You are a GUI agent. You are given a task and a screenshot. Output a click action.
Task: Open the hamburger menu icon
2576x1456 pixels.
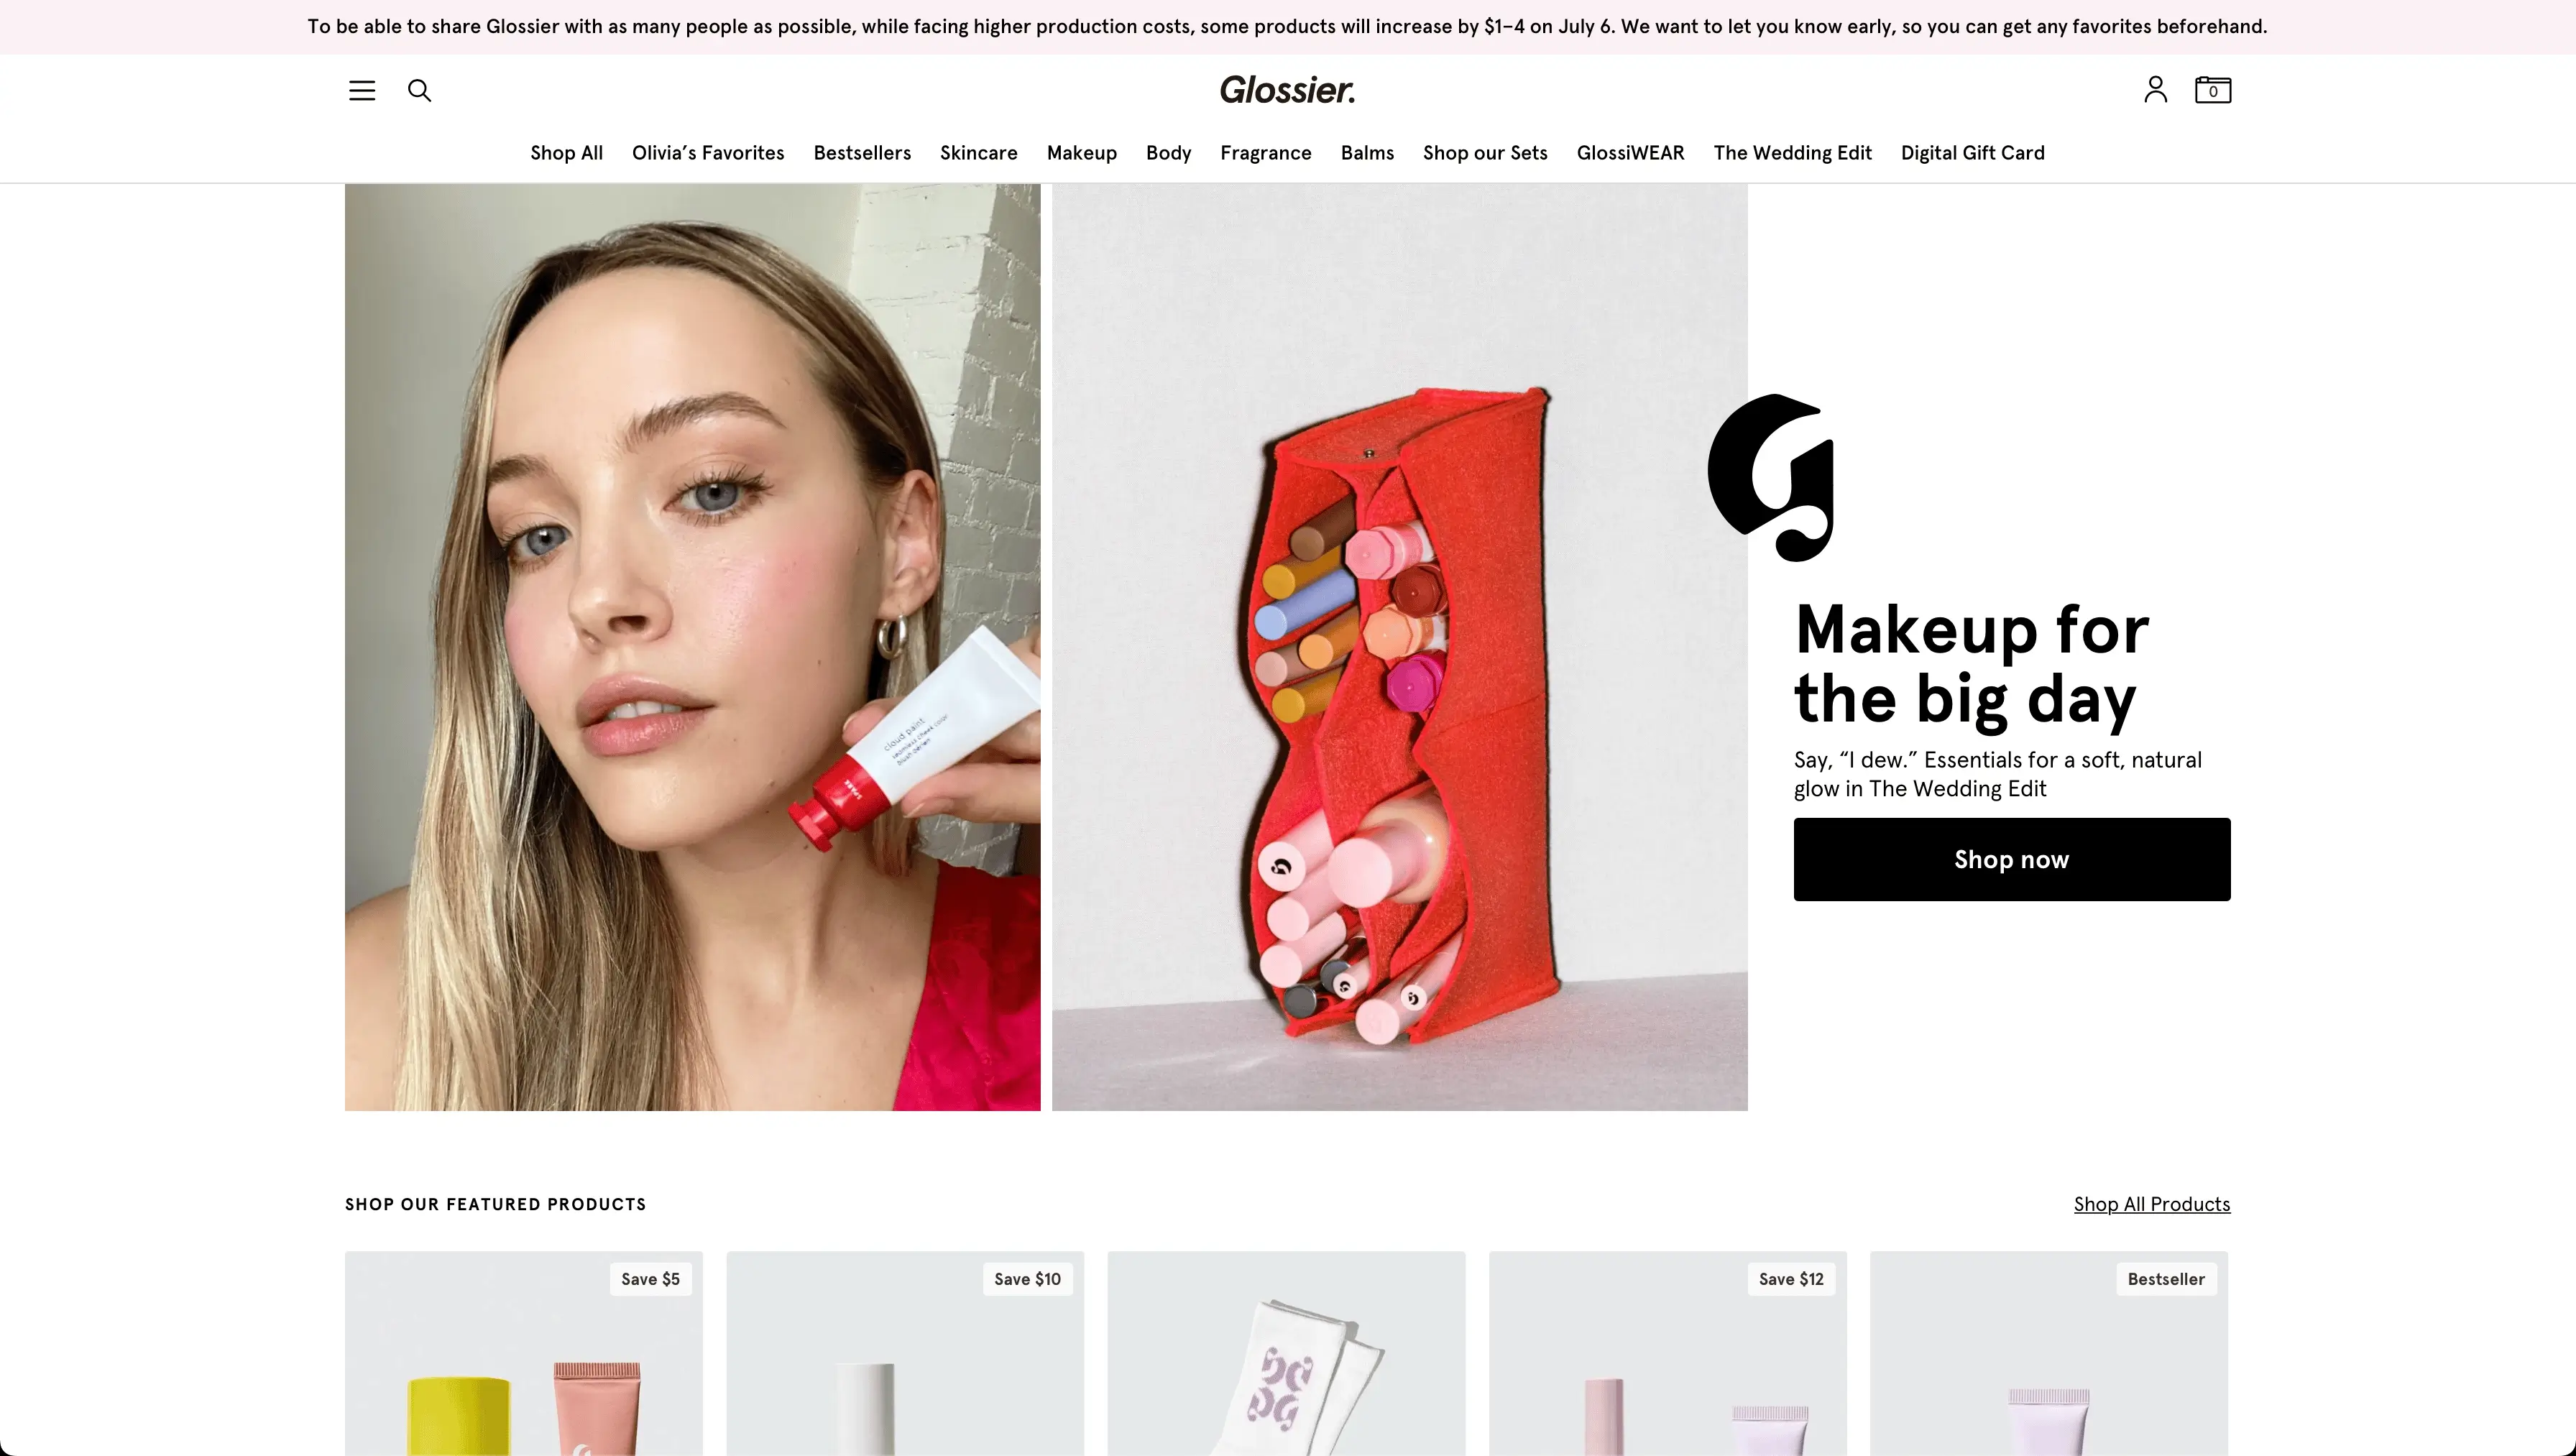click(362, 90)
